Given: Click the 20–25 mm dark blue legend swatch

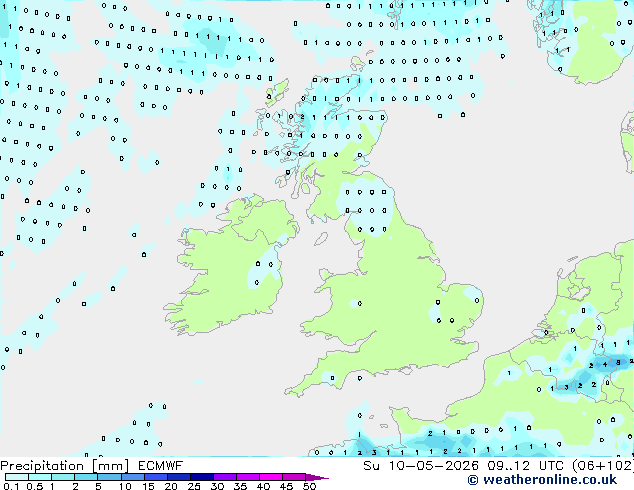Looking at the screenshot, I should (179, 477).
